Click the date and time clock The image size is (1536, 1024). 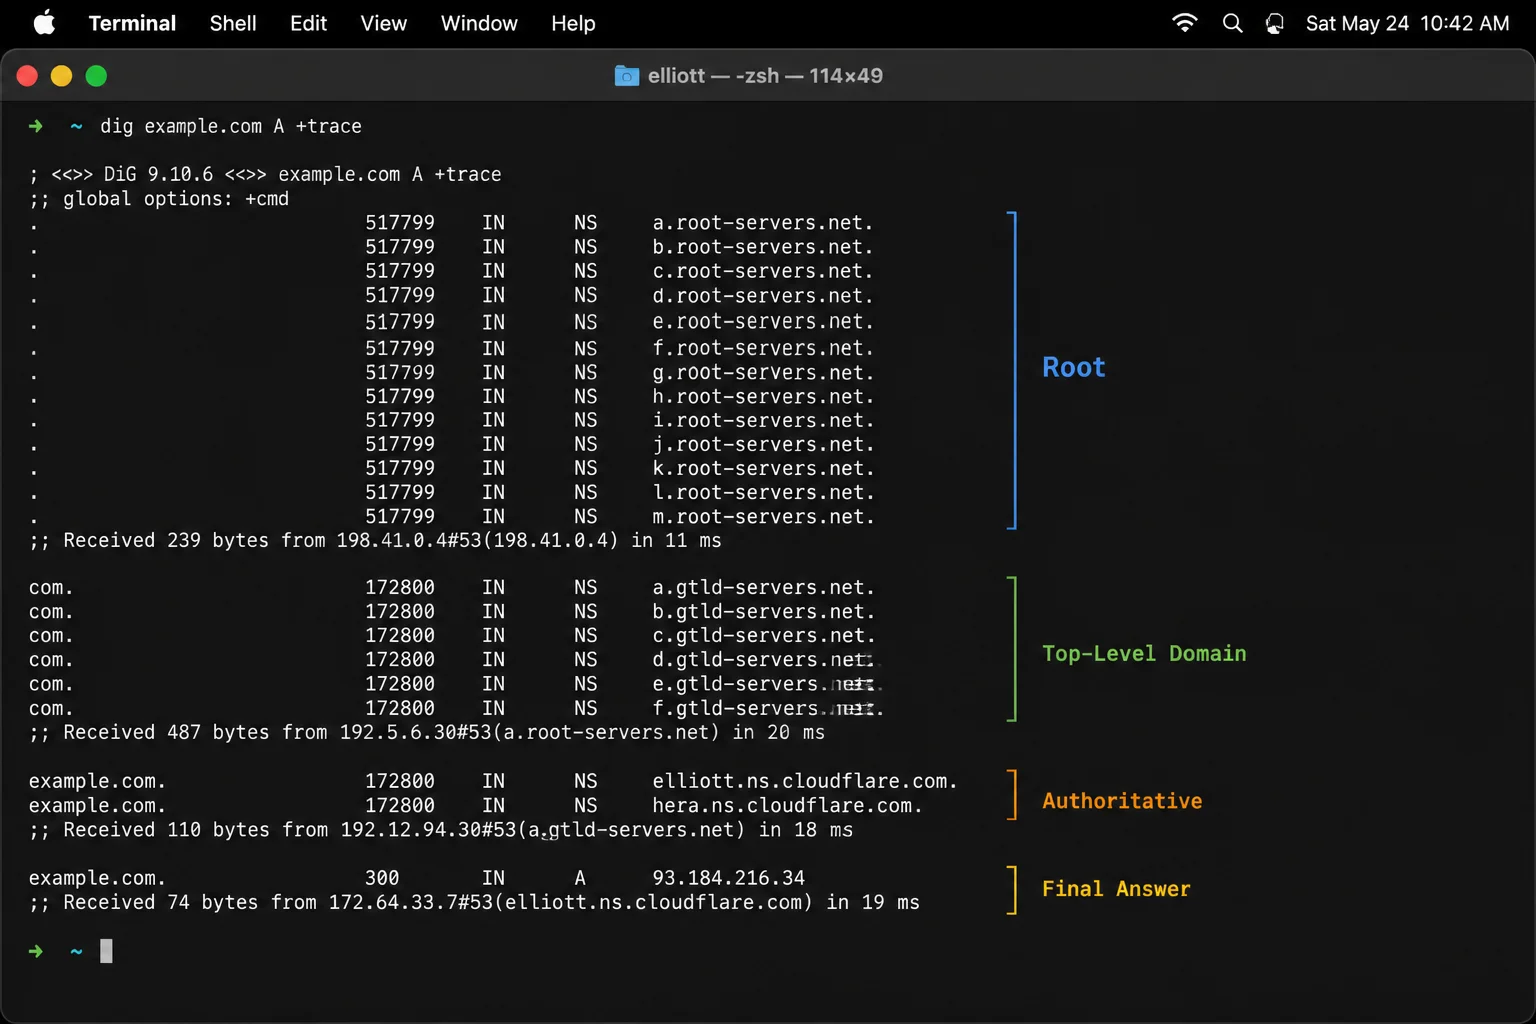point(1407,23)
